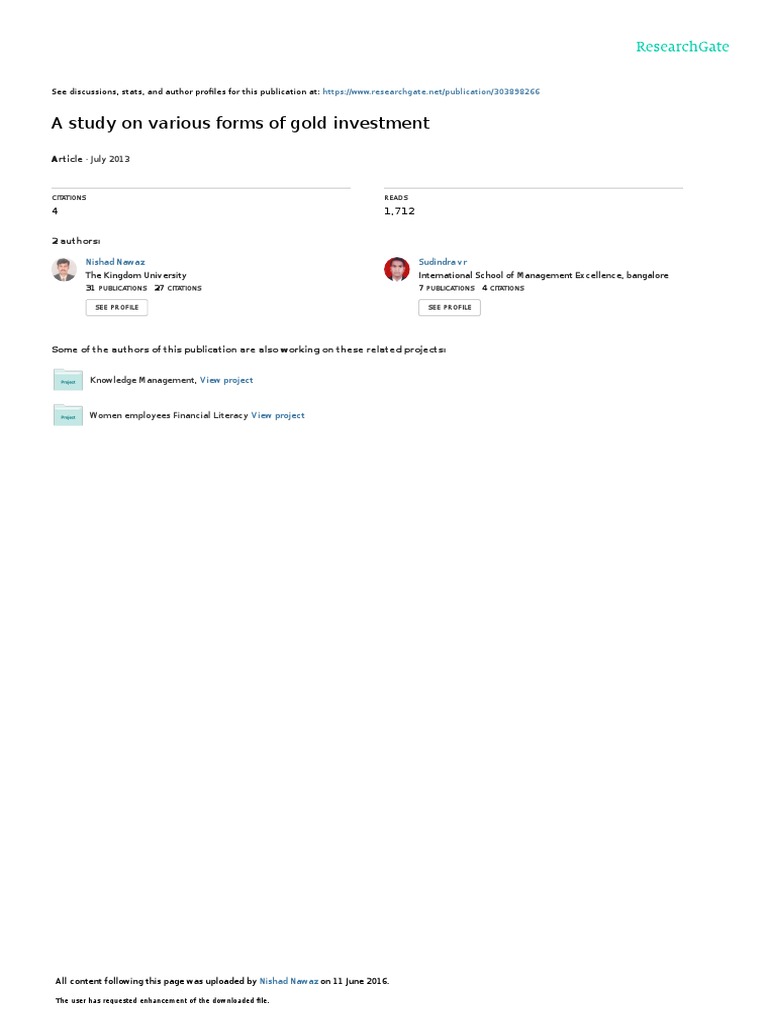Click the citations count of 4
The image size is (768, 1024).
click(x=55, y=211)
